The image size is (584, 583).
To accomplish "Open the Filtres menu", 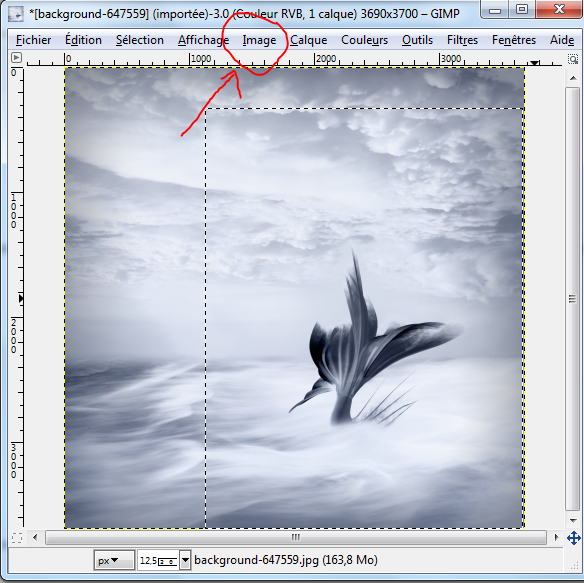I will (462, 40).
